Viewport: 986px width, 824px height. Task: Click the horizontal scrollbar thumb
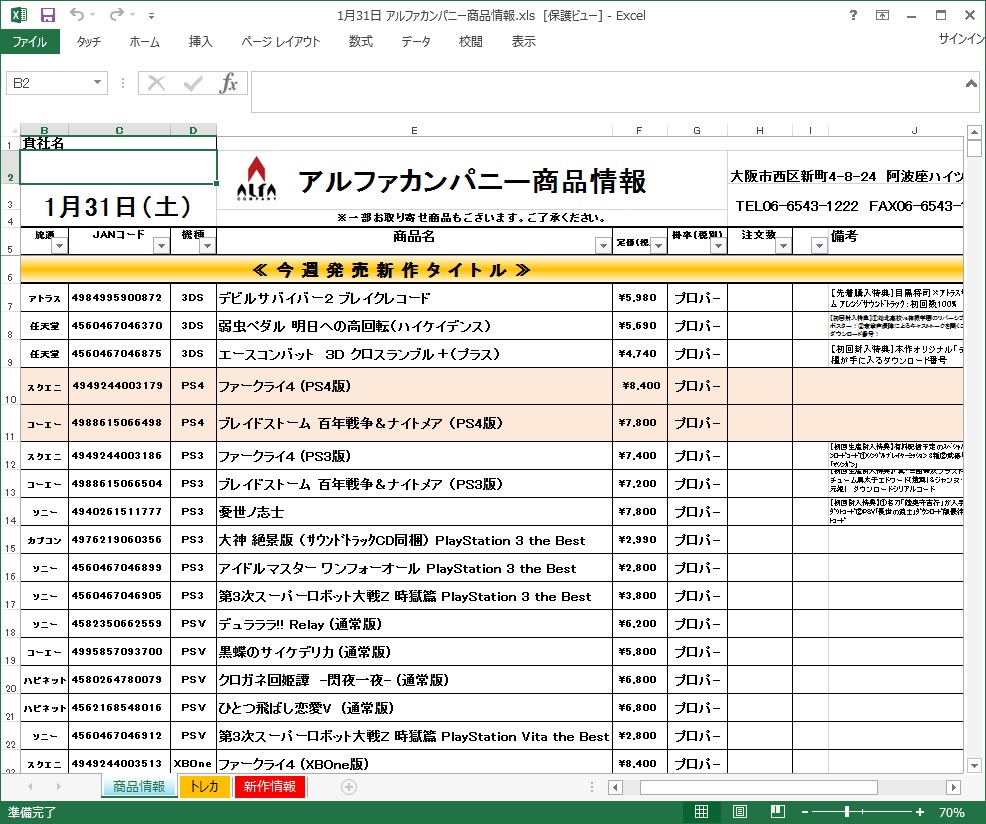click(x=758, y=787)
